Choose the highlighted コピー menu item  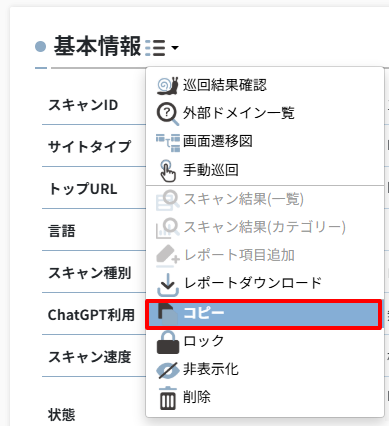[x=264, y=314]
